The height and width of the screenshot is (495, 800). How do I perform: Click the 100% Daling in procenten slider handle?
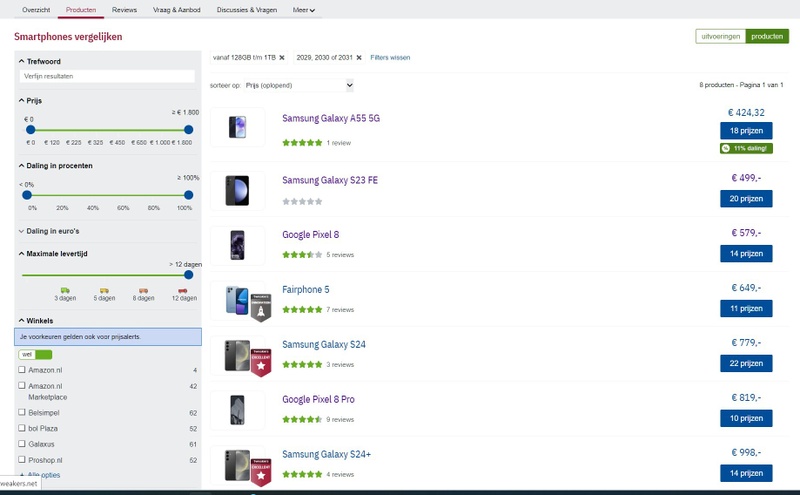188,195
